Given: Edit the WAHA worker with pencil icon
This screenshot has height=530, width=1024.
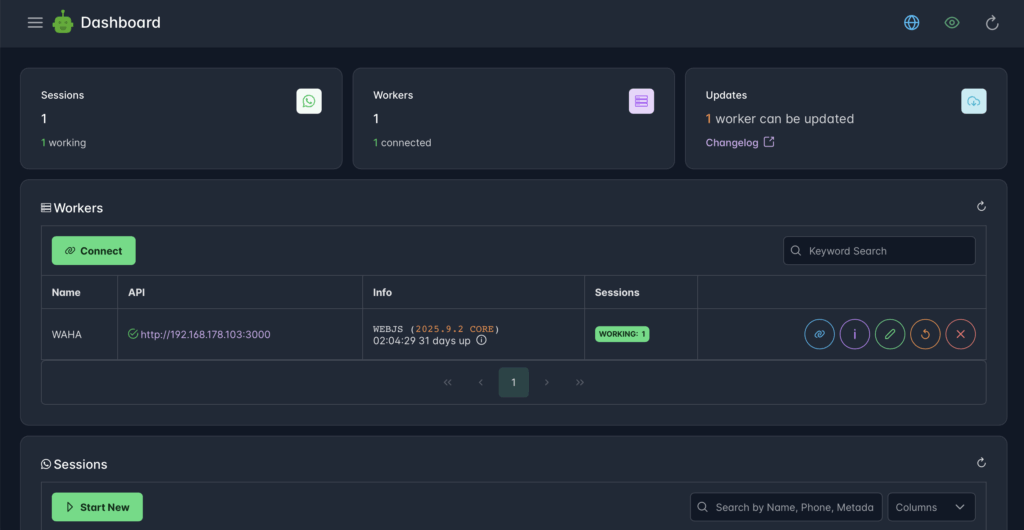Looking at the screenshot, I should point(890,334).
